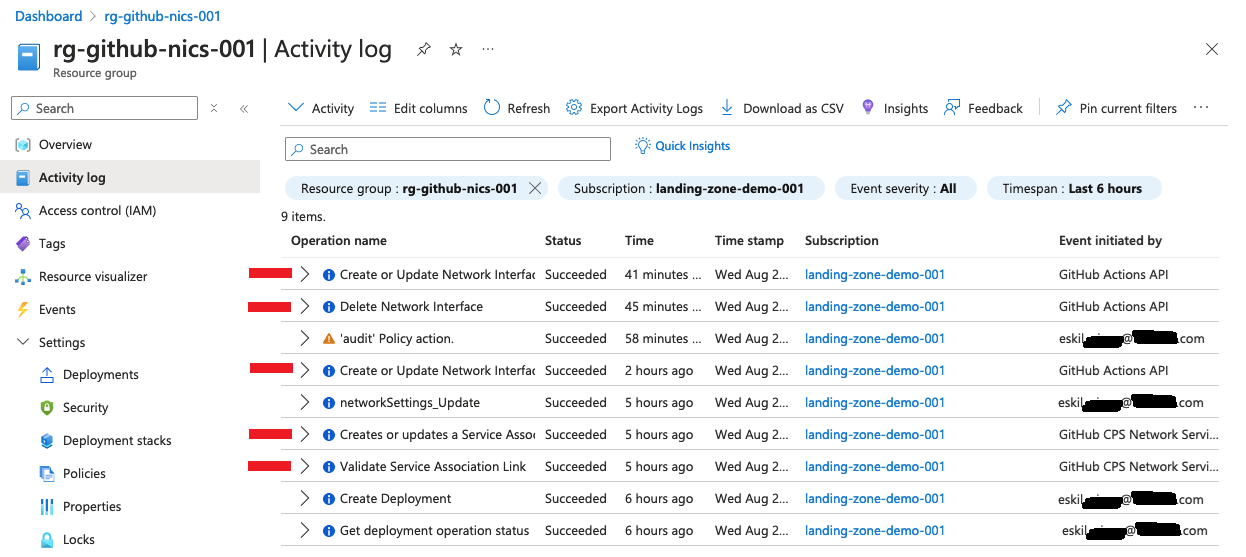Open the toolbar overflow ellipsis menu
1246x557 pixels.
[x=1201, y=108]
